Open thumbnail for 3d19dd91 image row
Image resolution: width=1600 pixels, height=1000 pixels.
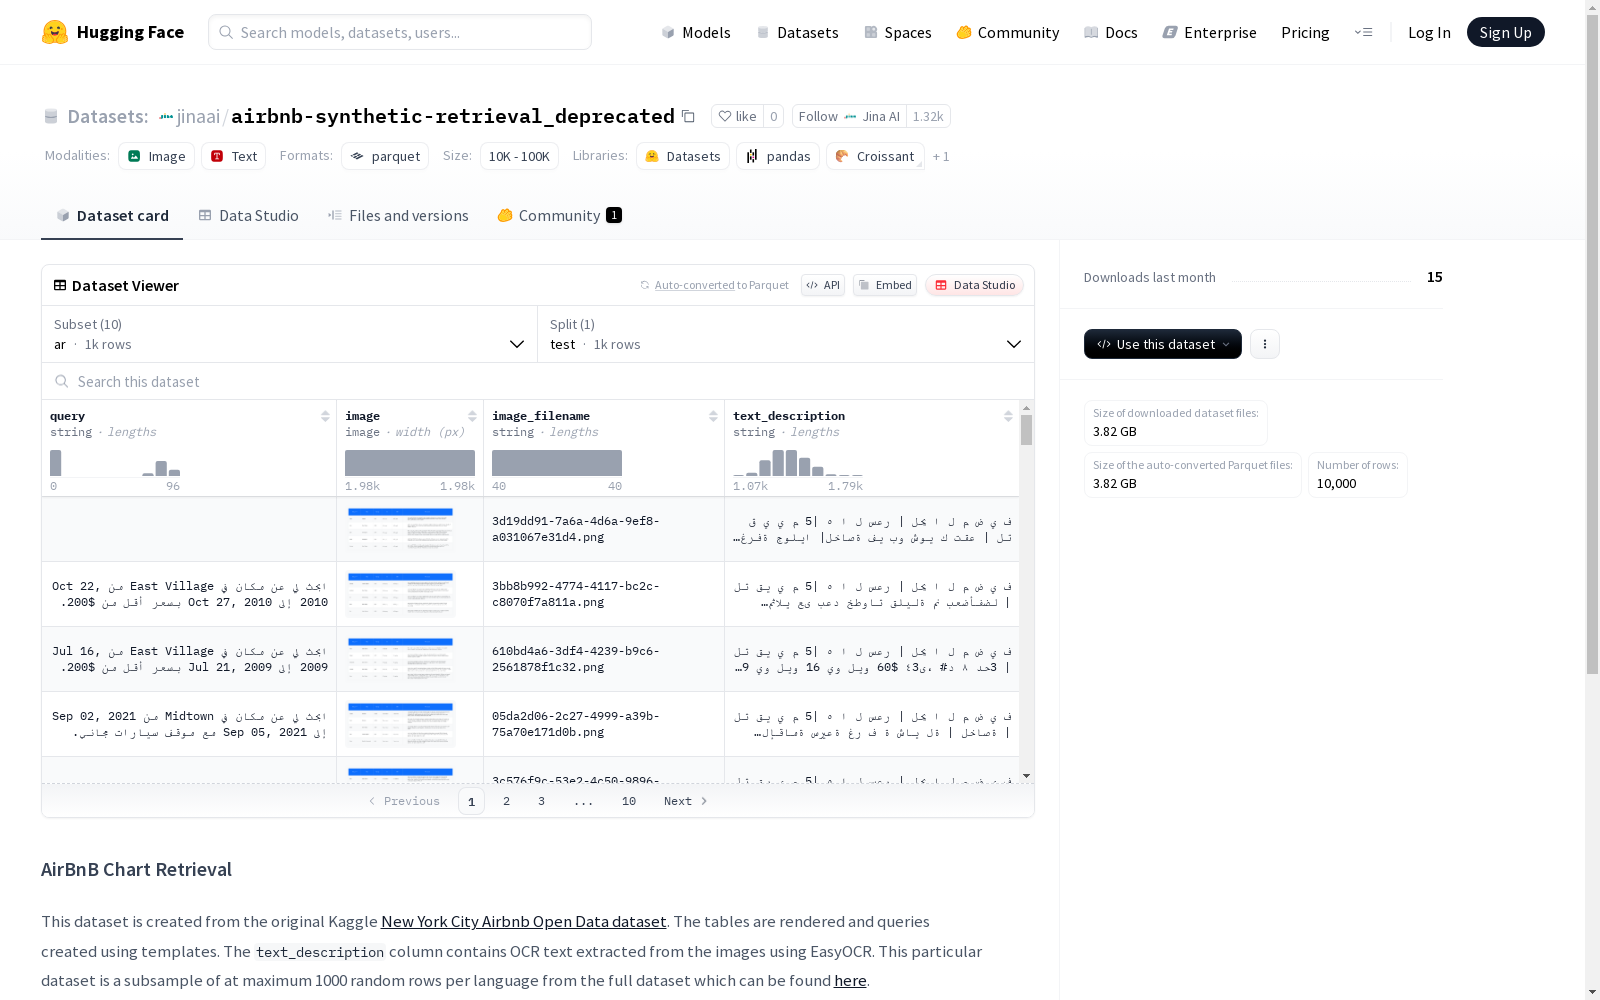click(401, 529)
